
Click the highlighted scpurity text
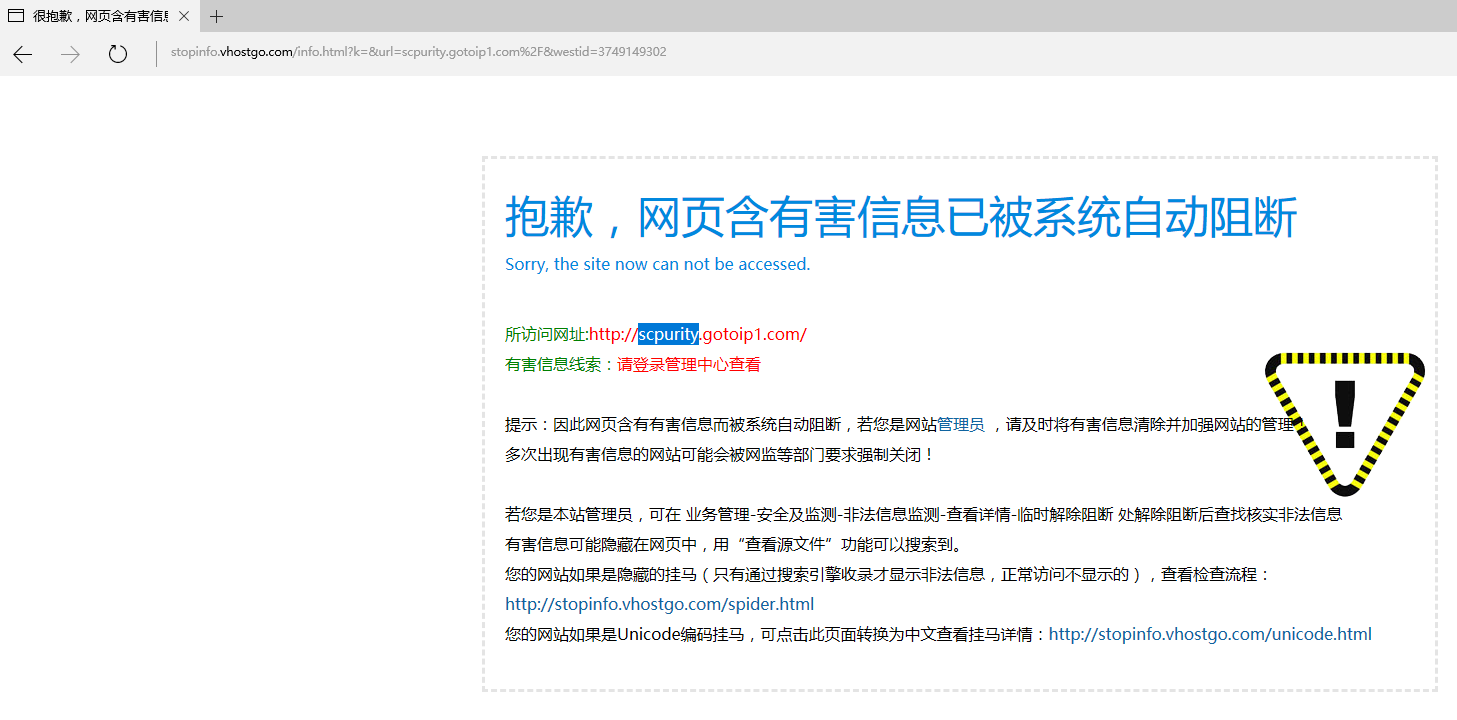668,334
